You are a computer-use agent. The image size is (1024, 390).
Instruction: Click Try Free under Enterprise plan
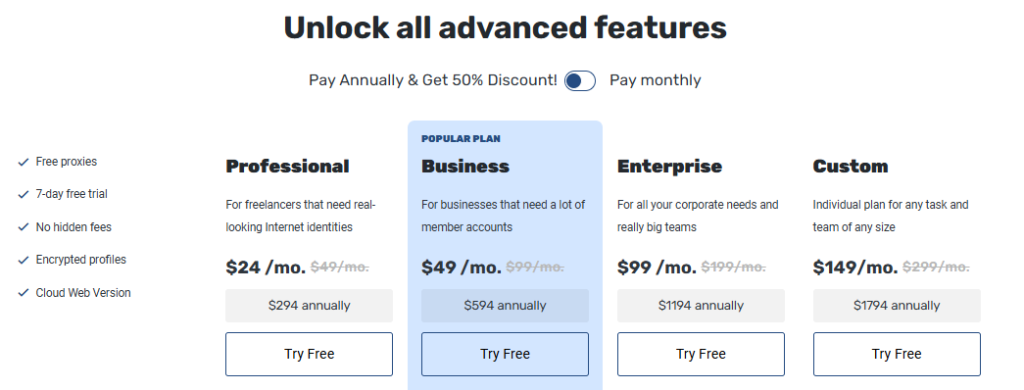pyautogui.click(x=701, y=354)
